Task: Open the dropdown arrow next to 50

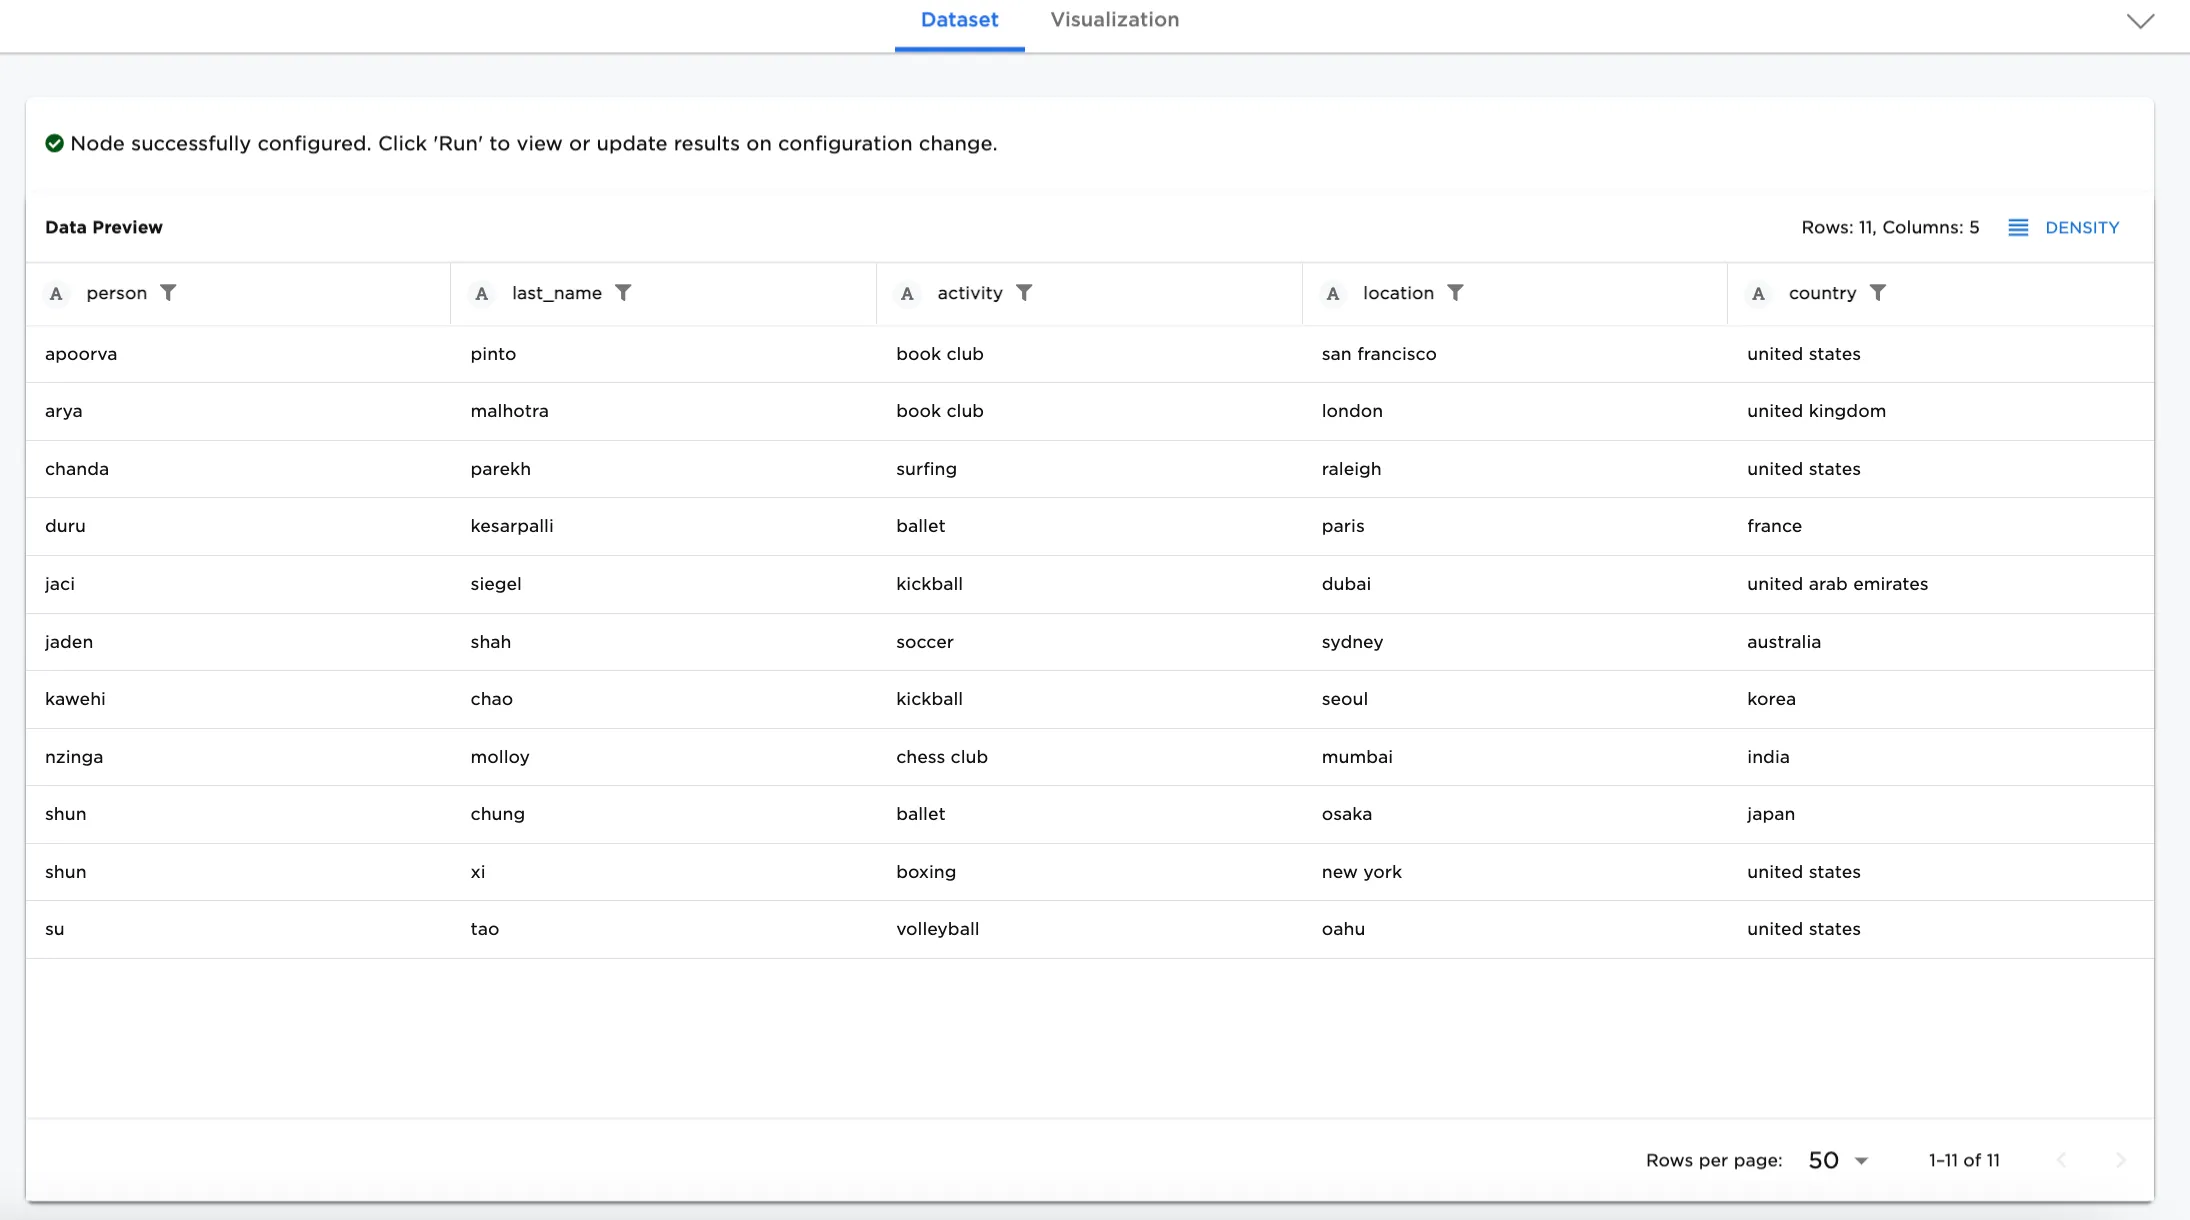Action: click(x=1862, y=1160)
